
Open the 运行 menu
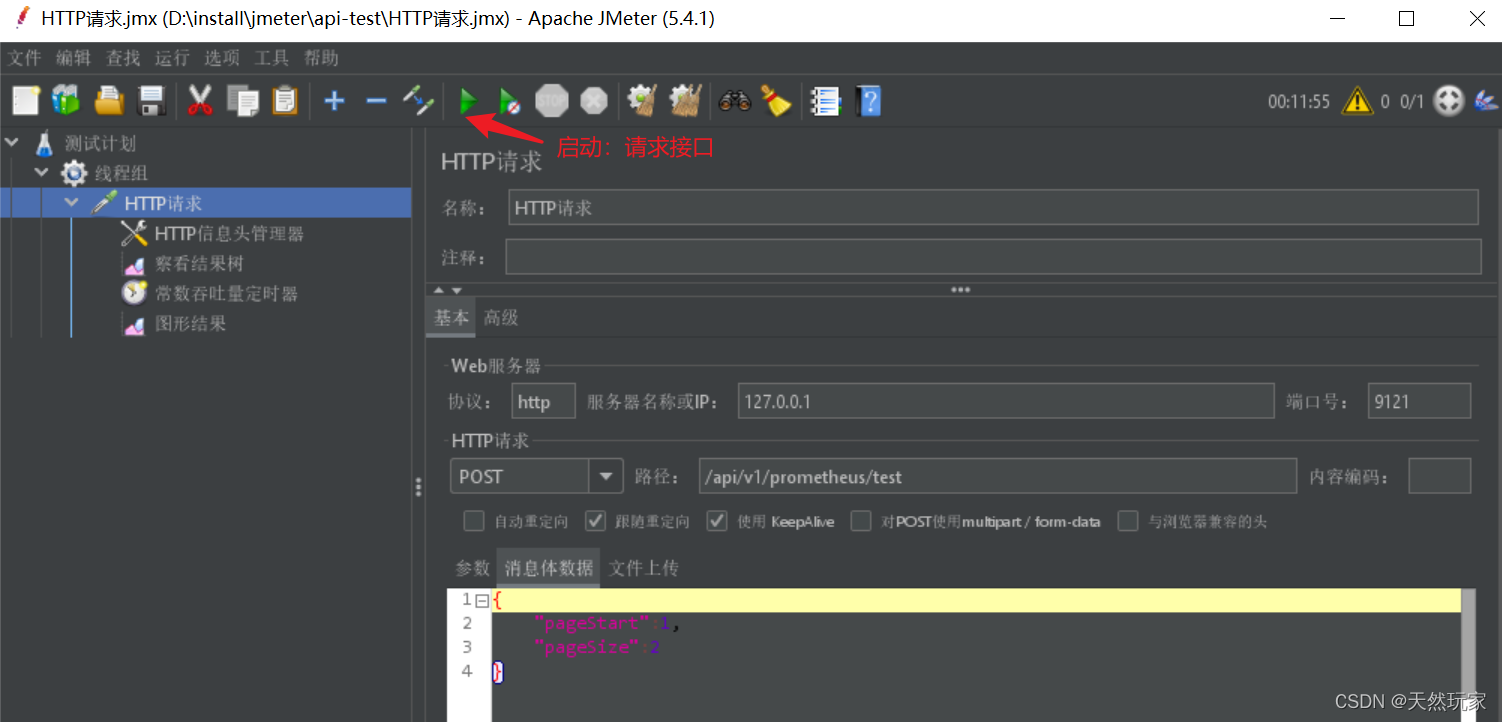172,58
